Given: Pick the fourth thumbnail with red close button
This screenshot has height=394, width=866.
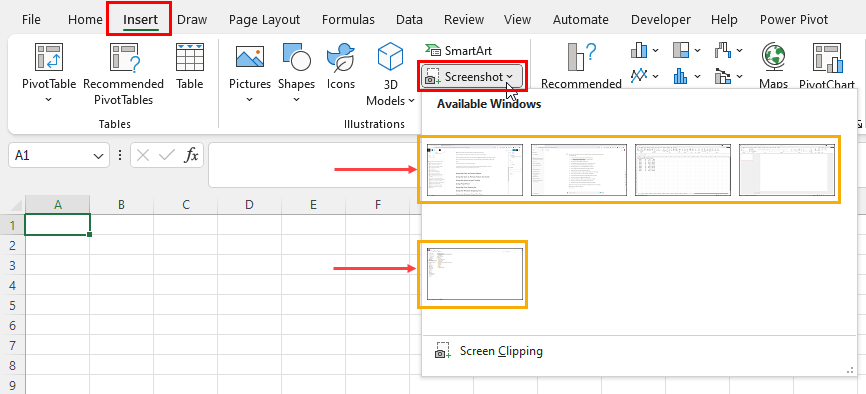Looking at the screenshot, I should click(x=787, y=170).
